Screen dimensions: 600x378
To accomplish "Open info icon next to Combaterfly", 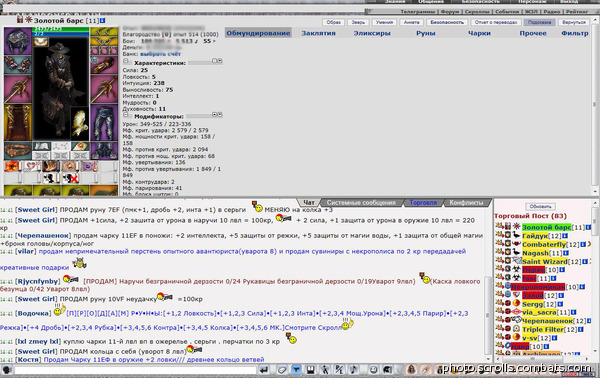I will point(583,244).
